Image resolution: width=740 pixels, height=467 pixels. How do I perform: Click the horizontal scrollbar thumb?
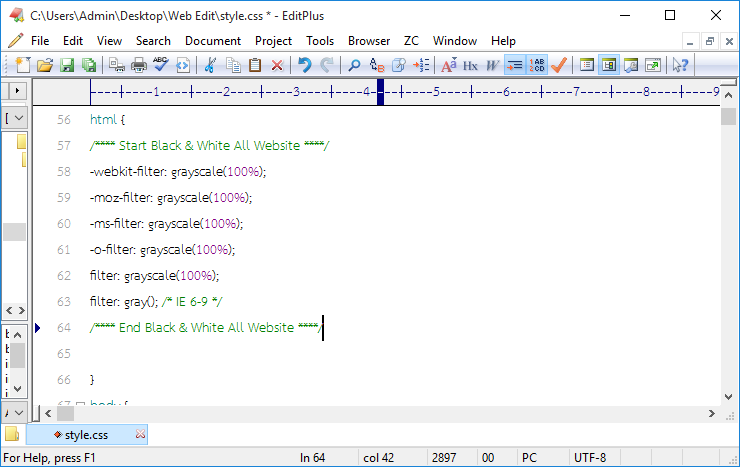click(x=65, y=413)
